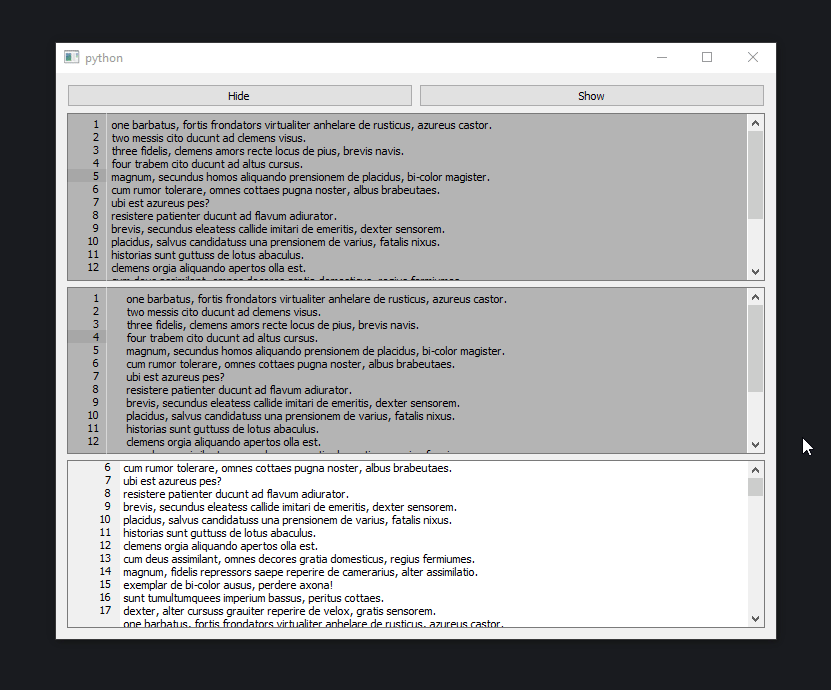Viewport: 831px width, 690px height.
Task: Click bottom editor's vertical scrollbar thumb
Action: coord(755,487)
